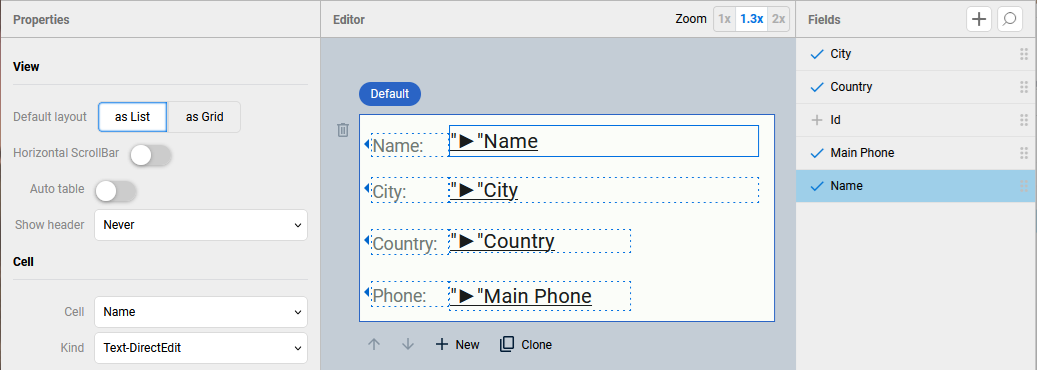Viewport: 1037px width, 370px height.
Task: Select the Main Phone value cell in editor
Action: pos(540,295)
